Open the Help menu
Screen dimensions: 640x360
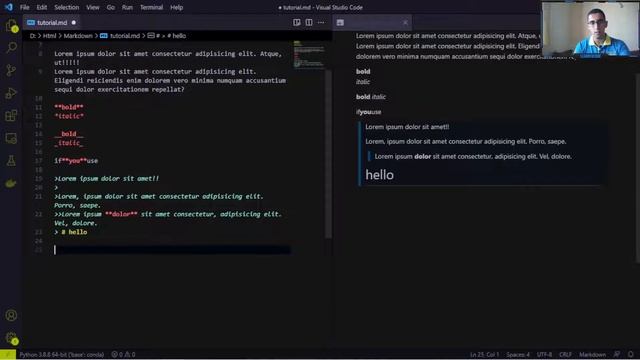point(176,7)
